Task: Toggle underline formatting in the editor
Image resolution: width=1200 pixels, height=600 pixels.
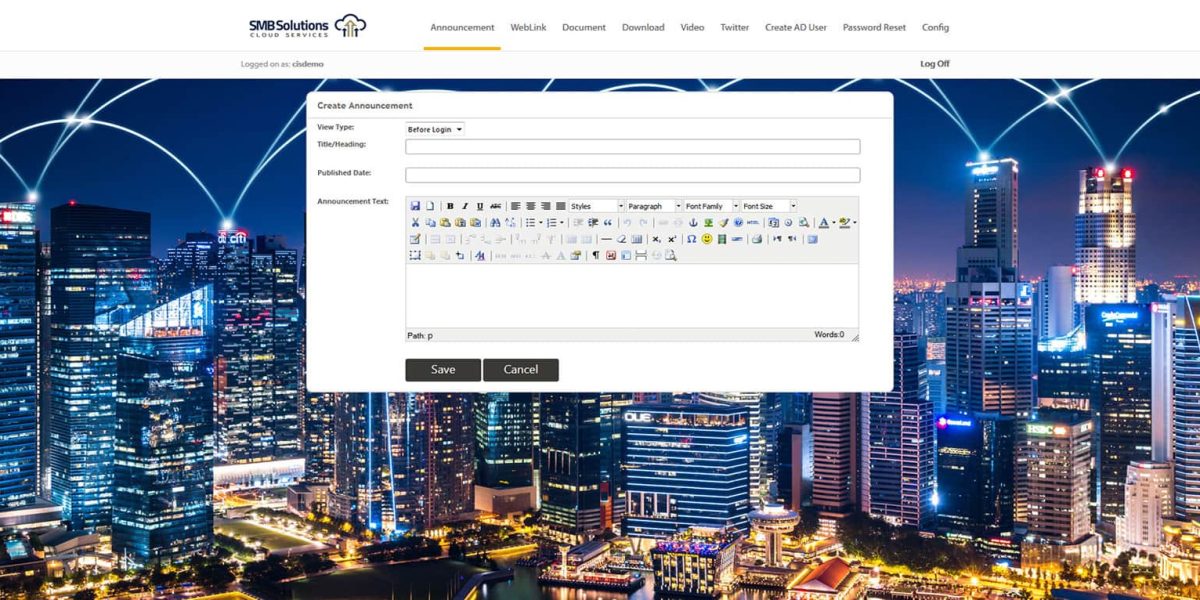Action: tap(478, 205)
